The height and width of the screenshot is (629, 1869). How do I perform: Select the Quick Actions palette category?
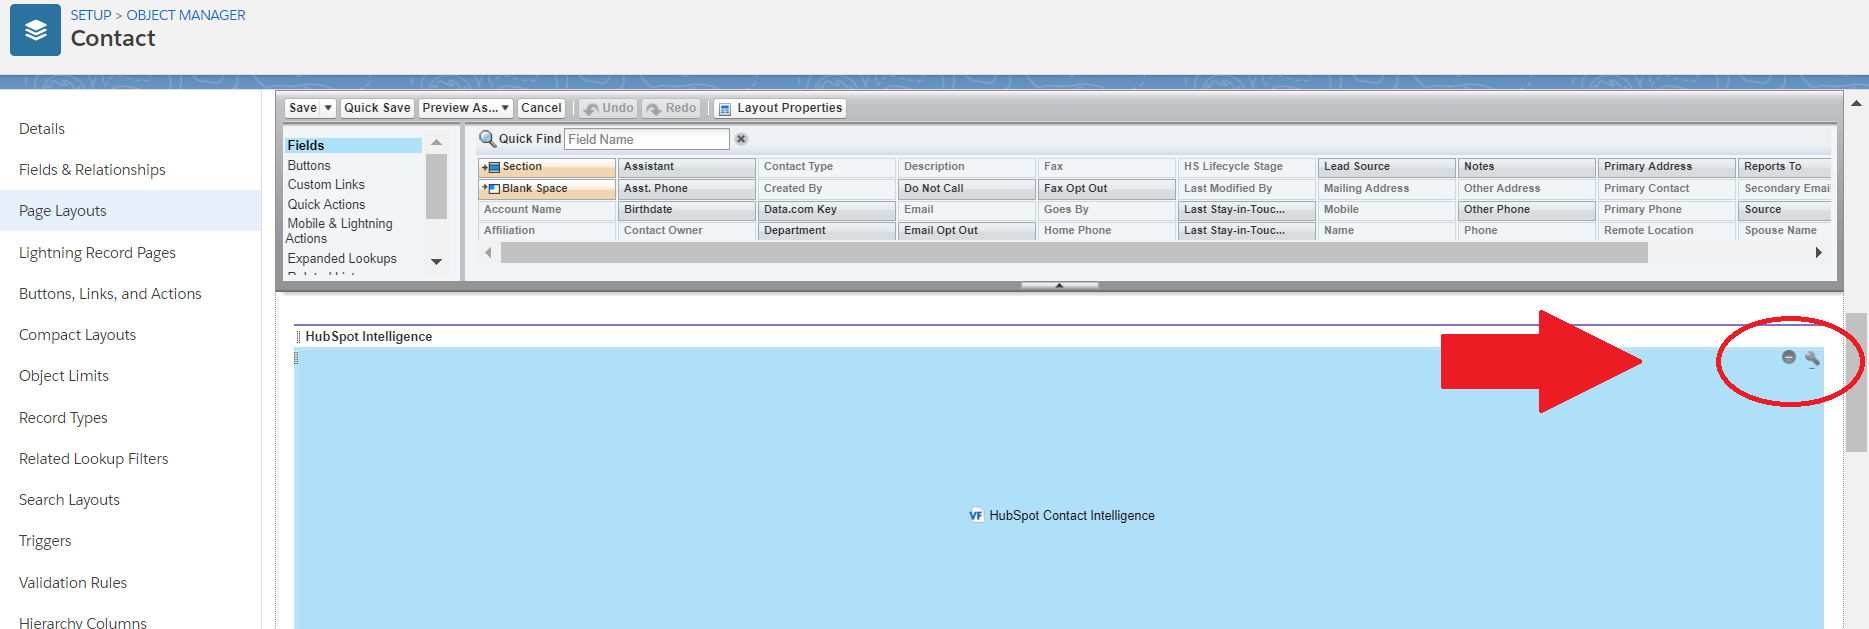click(326, 205)
